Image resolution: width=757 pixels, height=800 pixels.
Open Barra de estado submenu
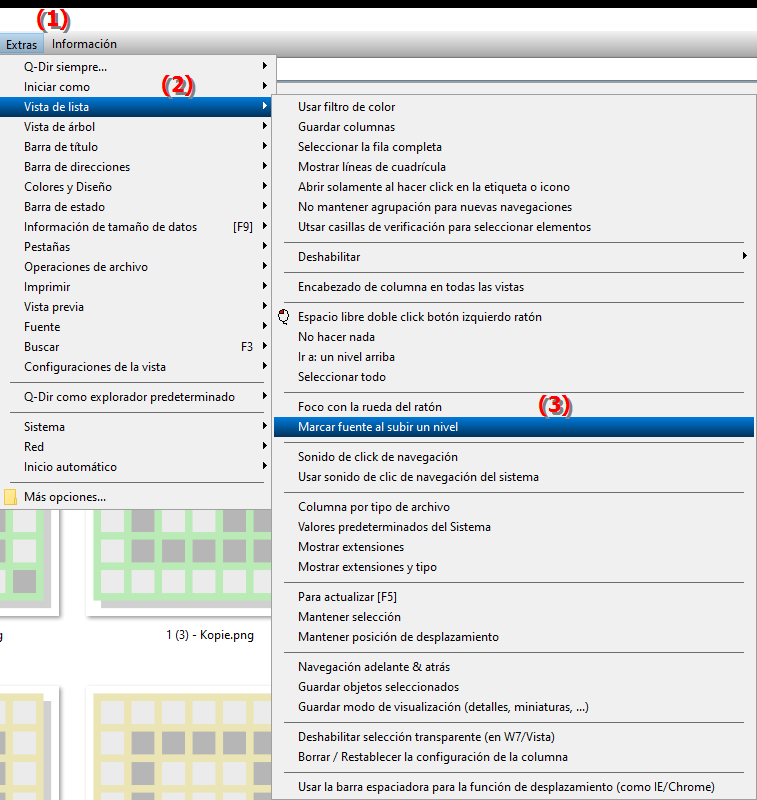tap(138, 207)
